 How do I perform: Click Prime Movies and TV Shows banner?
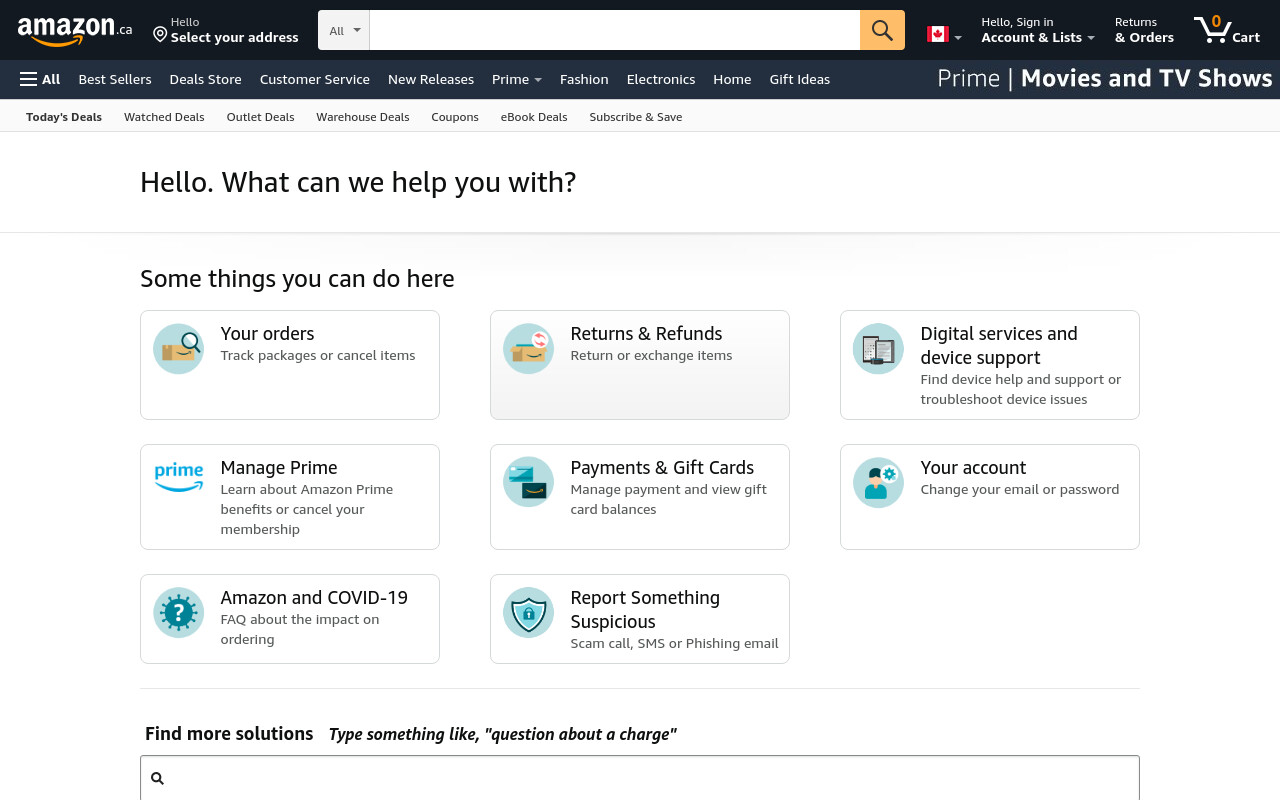point(1105,79)
